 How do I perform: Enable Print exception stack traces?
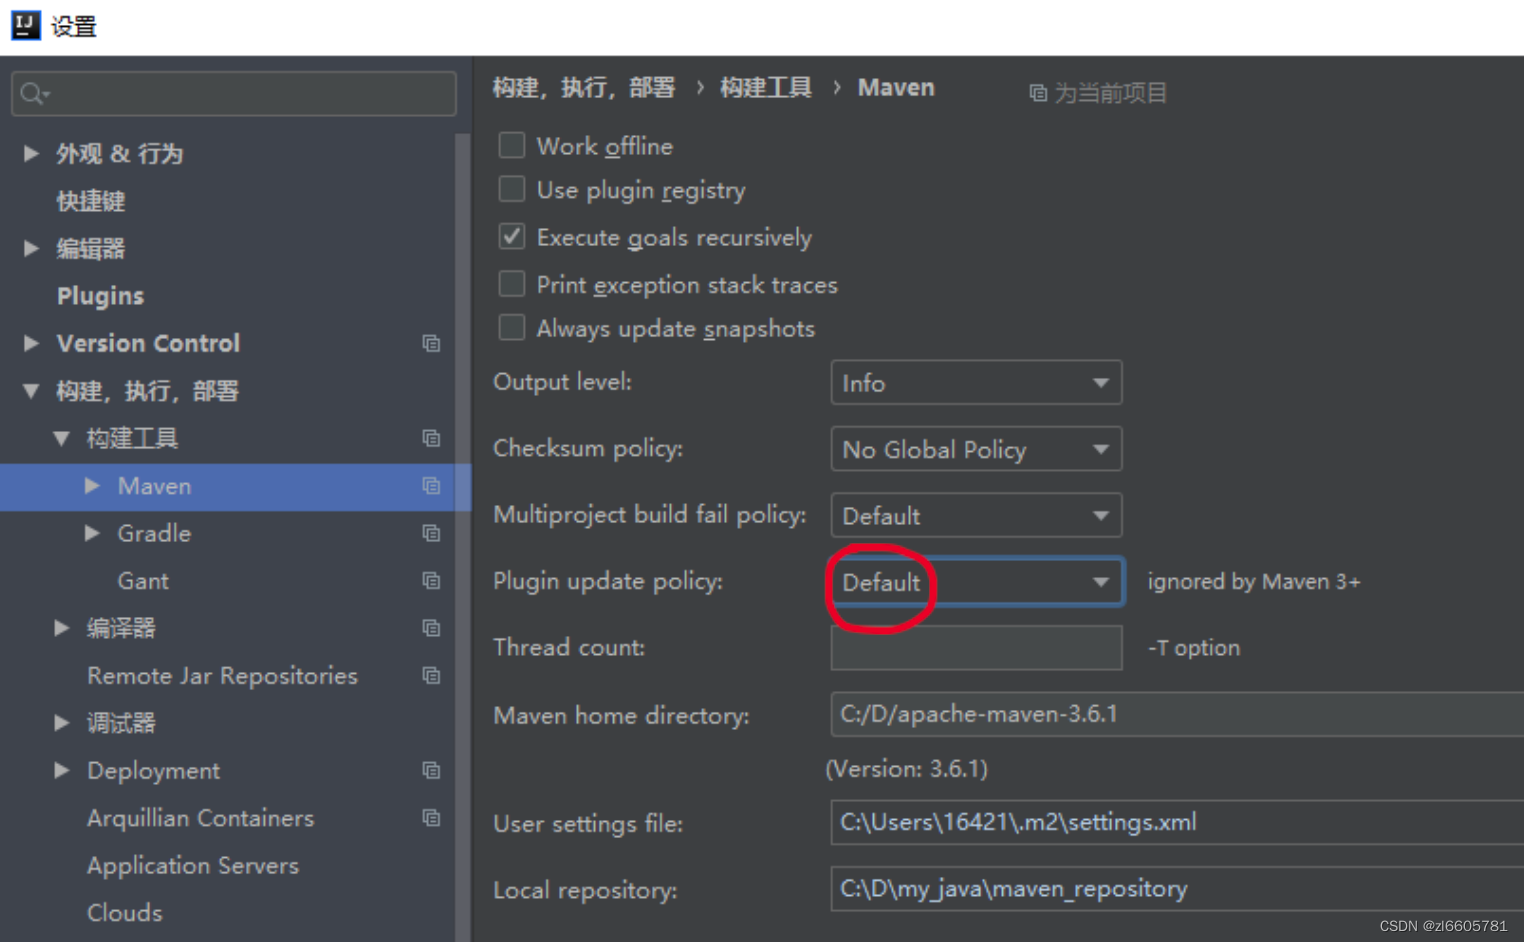click(511, 284)
